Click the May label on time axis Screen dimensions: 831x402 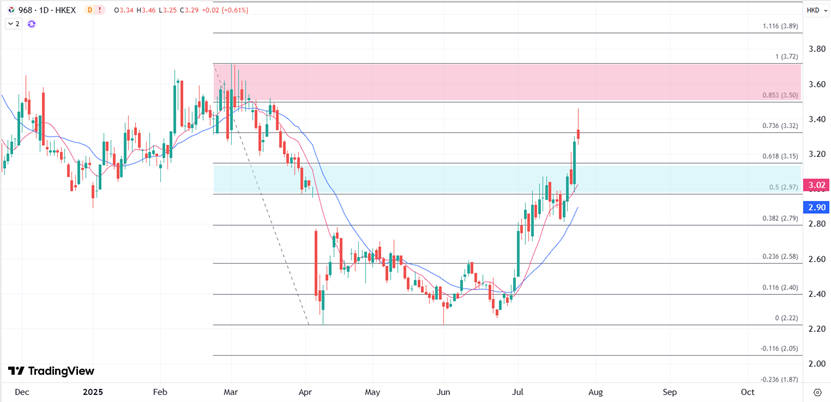373,392
